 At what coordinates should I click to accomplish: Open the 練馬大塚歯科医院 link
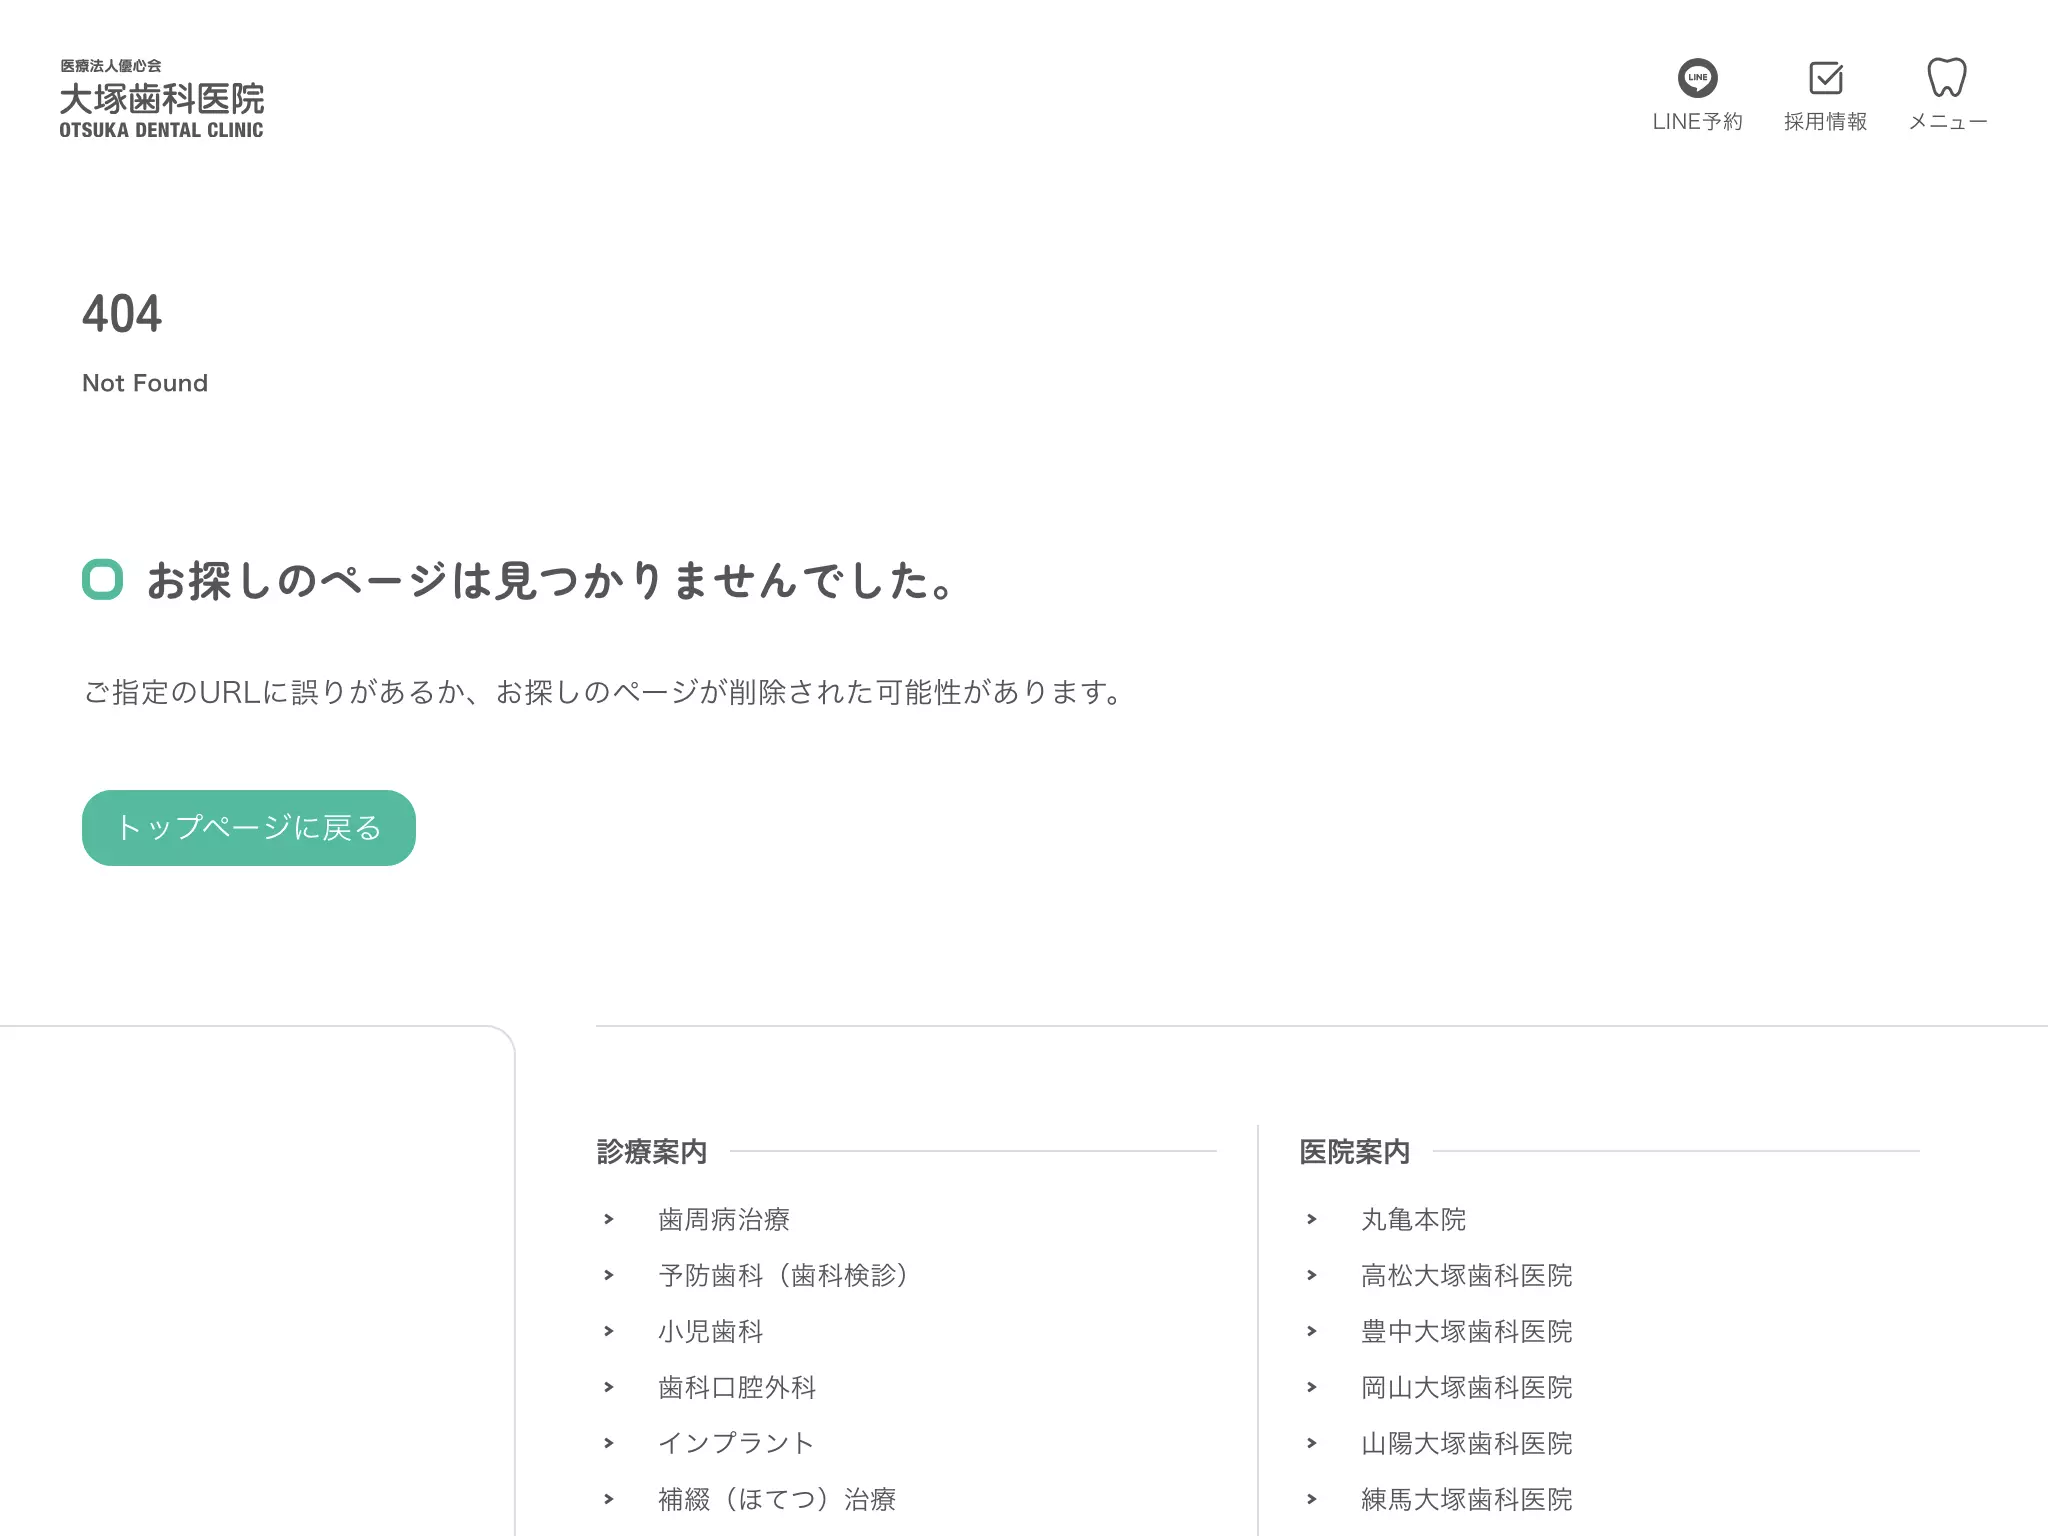pyautogui.click(x=1467, y=1499)
